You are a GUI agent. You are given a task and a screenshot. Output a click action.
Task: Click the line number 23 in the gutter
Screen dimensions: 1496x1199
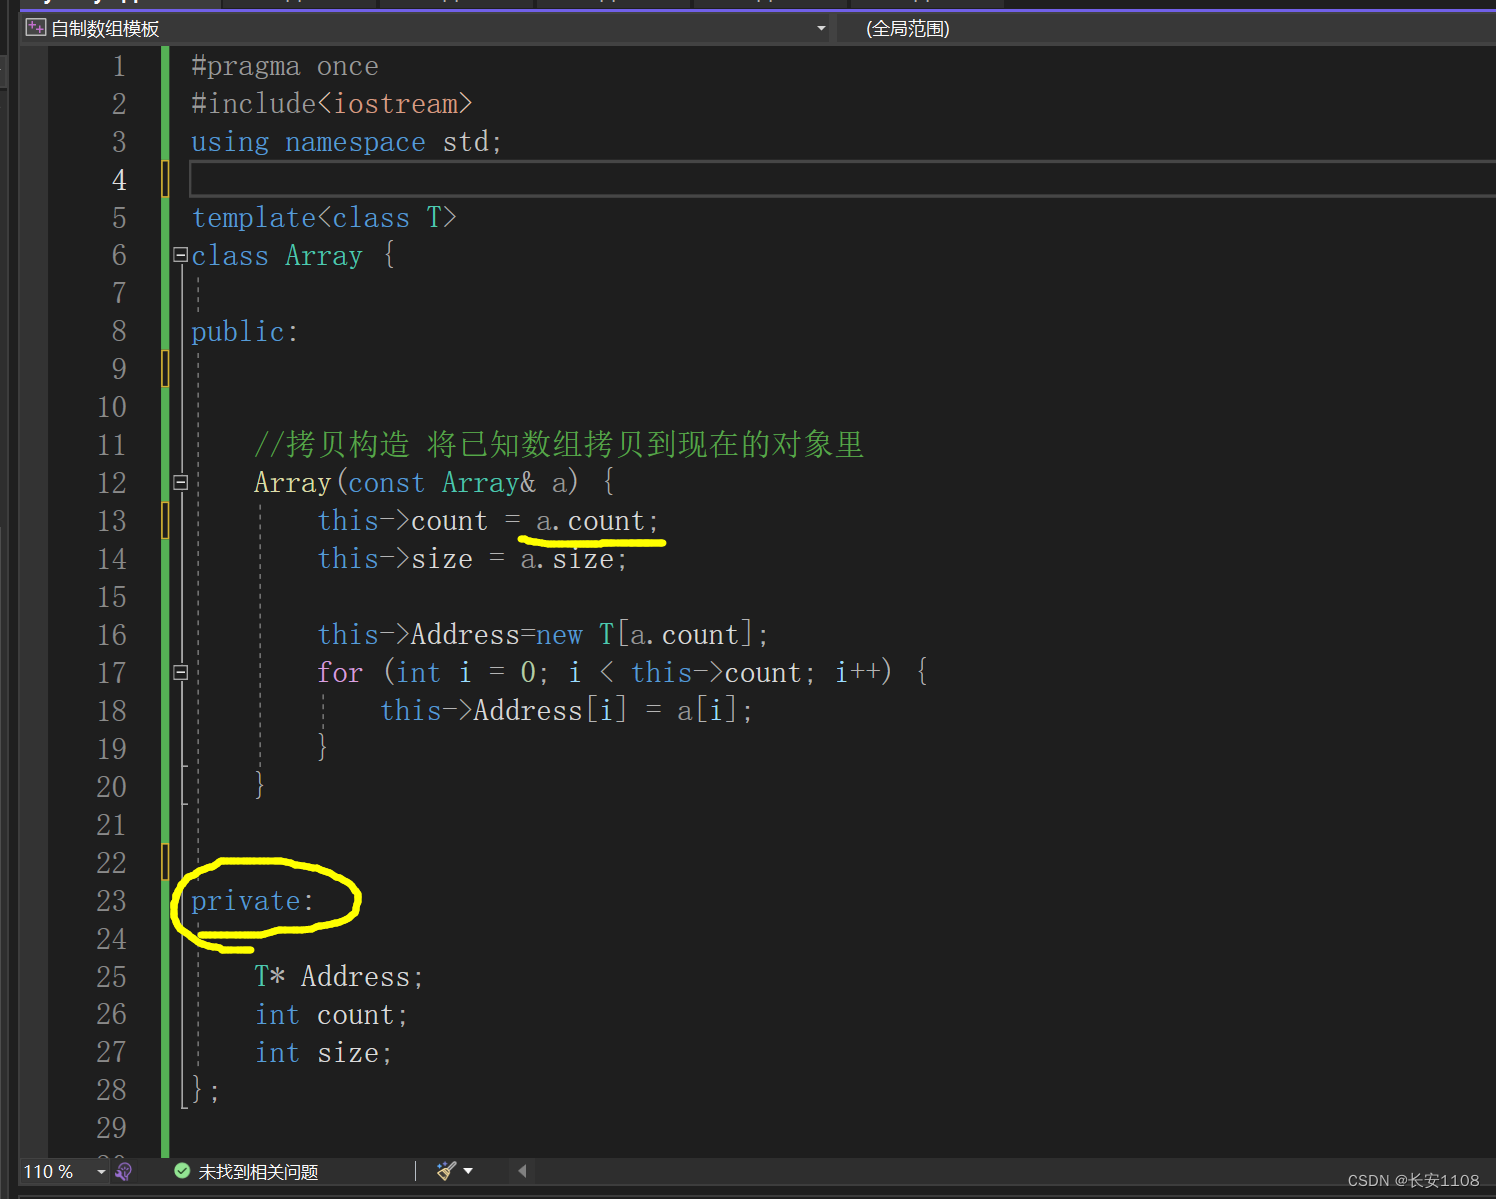coord(112,901)
